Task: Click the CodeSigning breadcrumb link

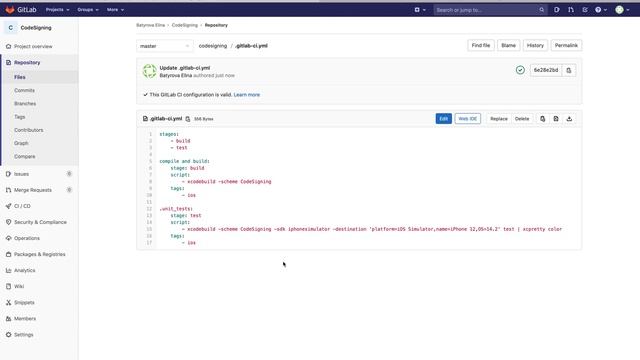Action: coord(184,25)
